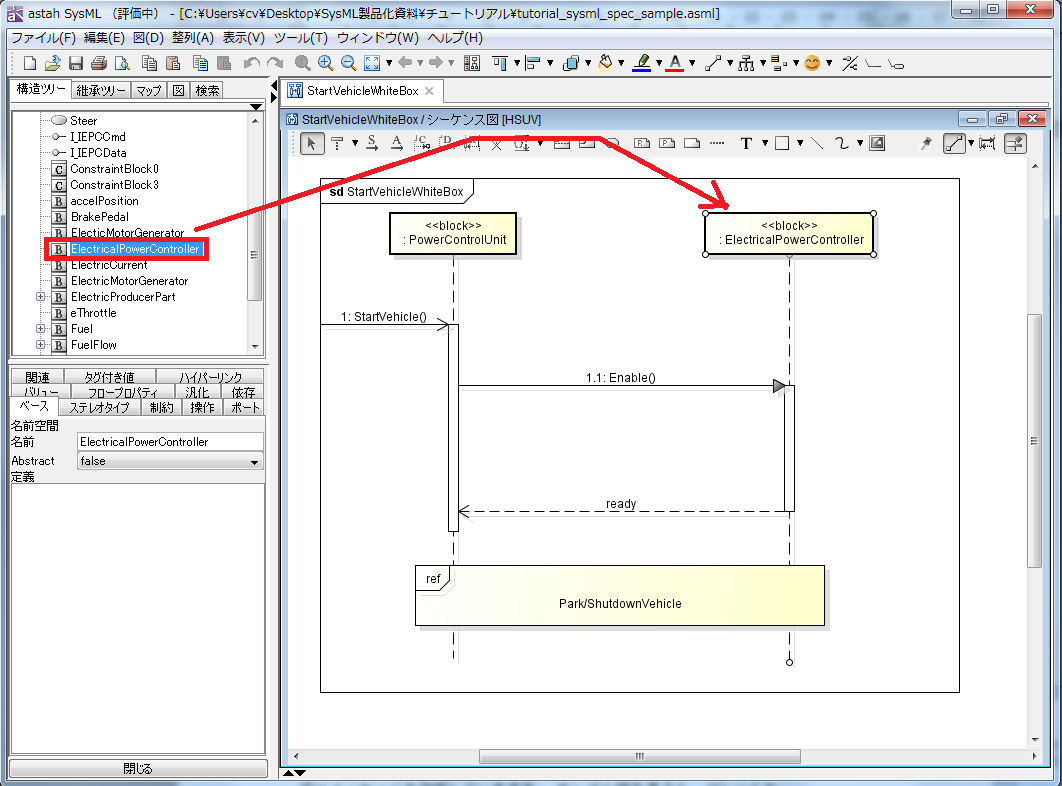
Task: Click the smiley face icon in toolbar
Action: (811, 63)
